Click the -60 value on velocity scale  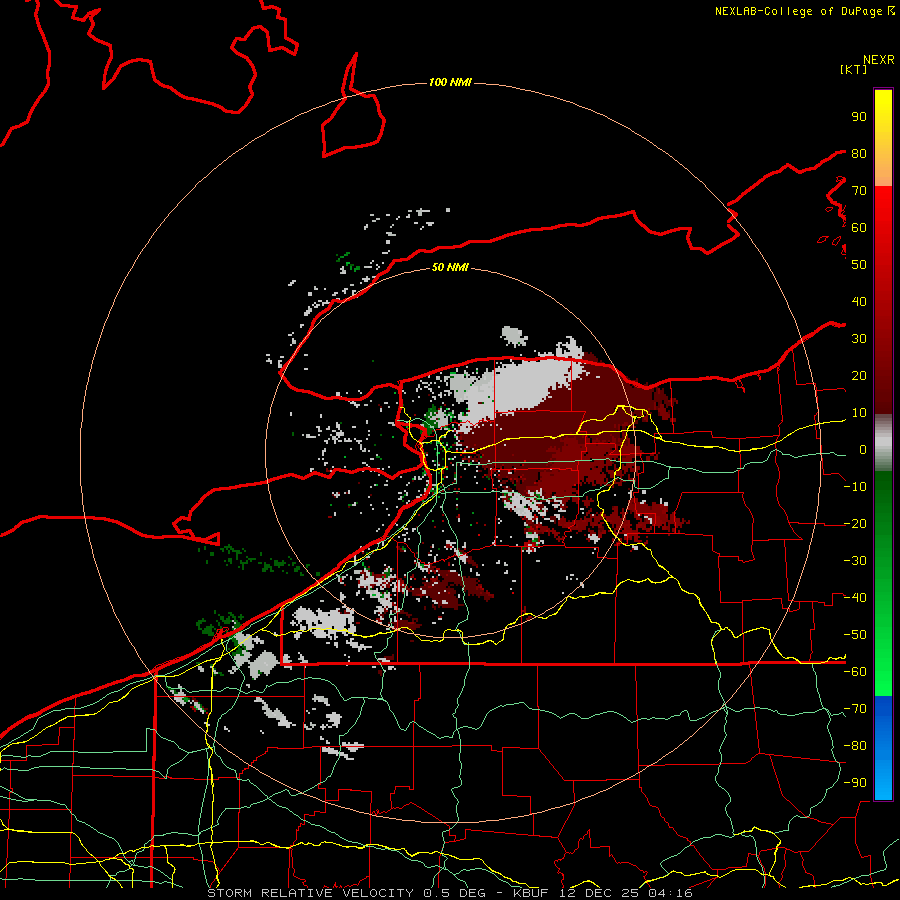point(855,672)
